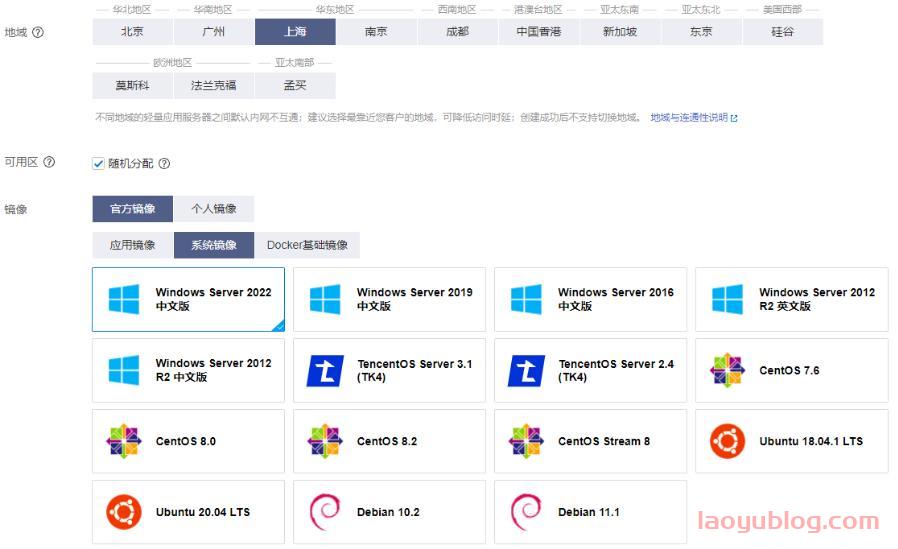This screenshot has height=549, width=898.
Task: Choose the Debian 10.2 label
Action: tap(388, 512)
